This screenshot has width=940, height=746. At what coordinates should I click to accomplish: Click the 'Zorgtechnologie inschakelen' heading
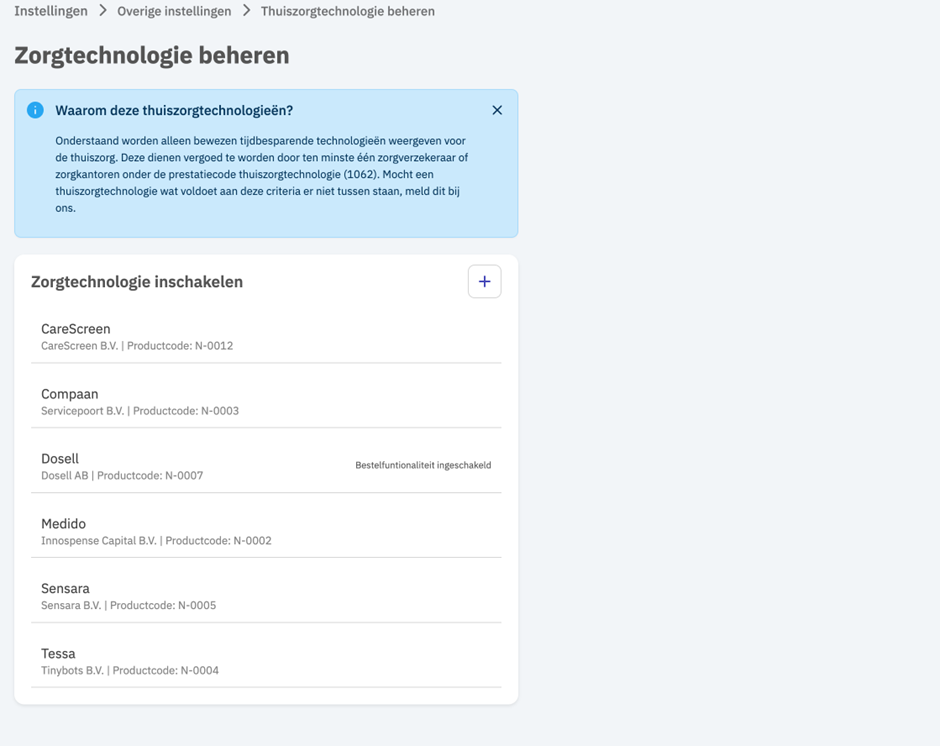click(137, 282)
